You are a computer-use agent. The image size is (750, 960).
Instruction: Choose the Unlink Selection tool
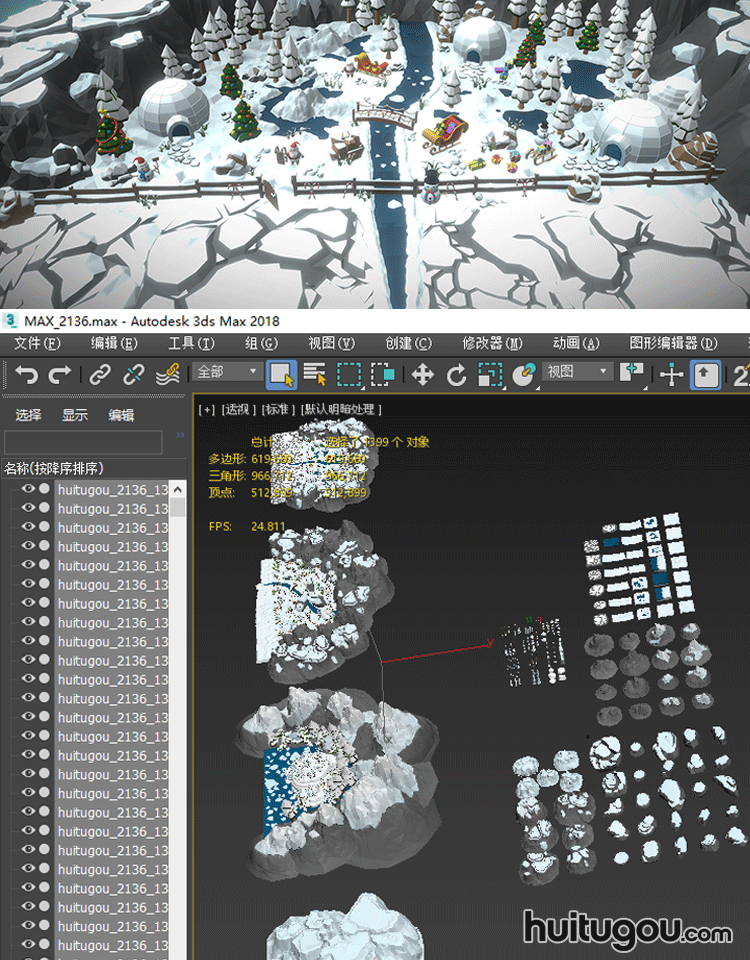133,374
